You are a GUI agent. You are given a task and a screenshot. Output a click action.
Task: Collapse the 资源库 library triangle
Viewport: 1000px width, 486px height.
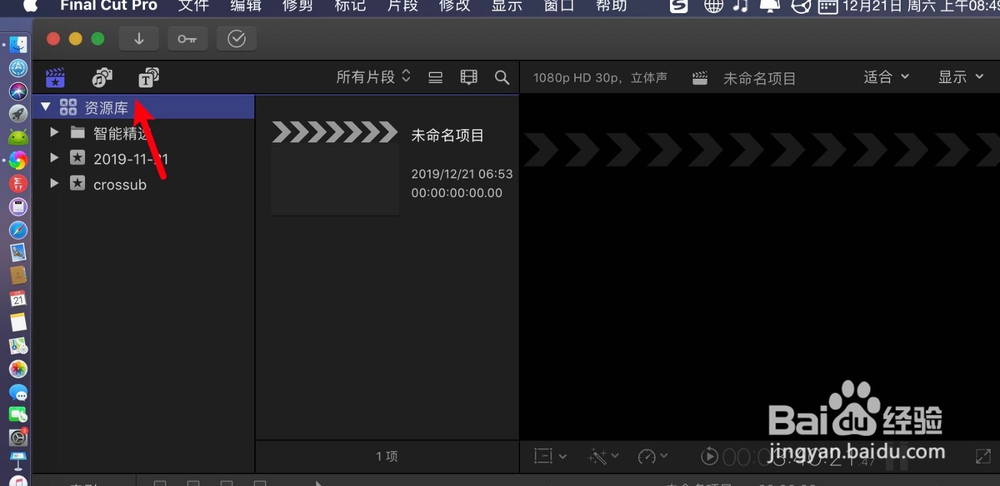click(45, 107)
